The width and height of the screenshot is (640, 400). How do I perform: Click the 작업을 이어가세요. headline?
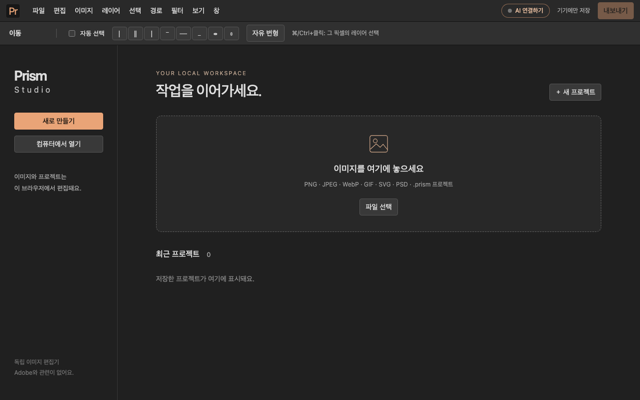pyautogui.click(x=208, y=91)
